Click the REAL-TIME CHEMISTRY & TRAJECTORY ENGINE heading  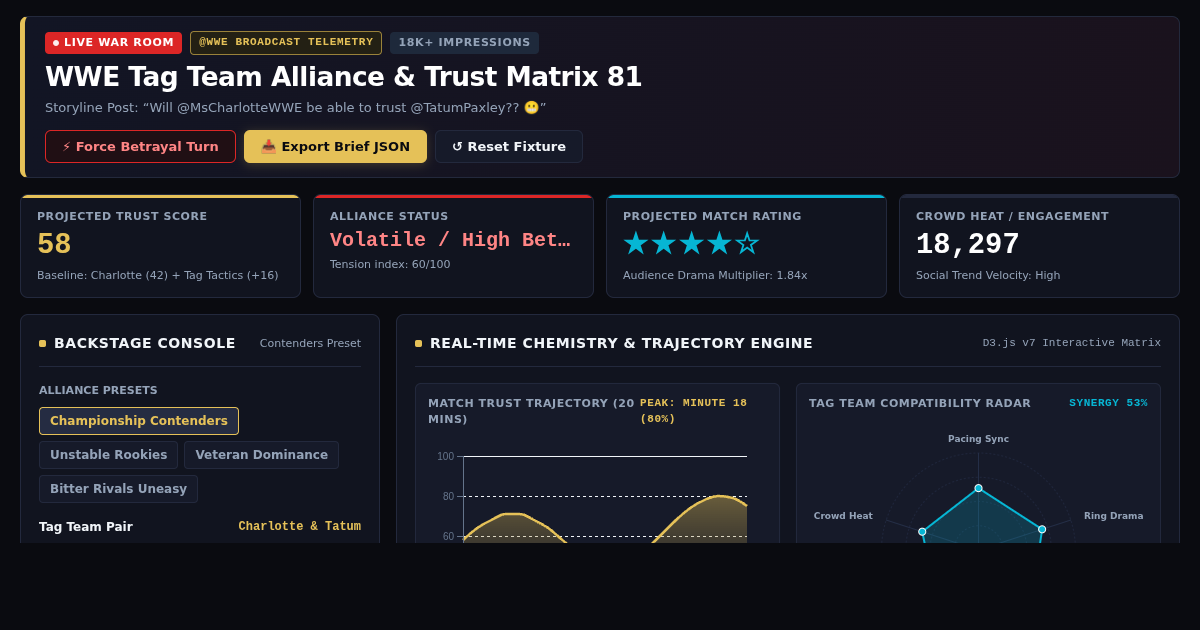(x=621, y=343)
